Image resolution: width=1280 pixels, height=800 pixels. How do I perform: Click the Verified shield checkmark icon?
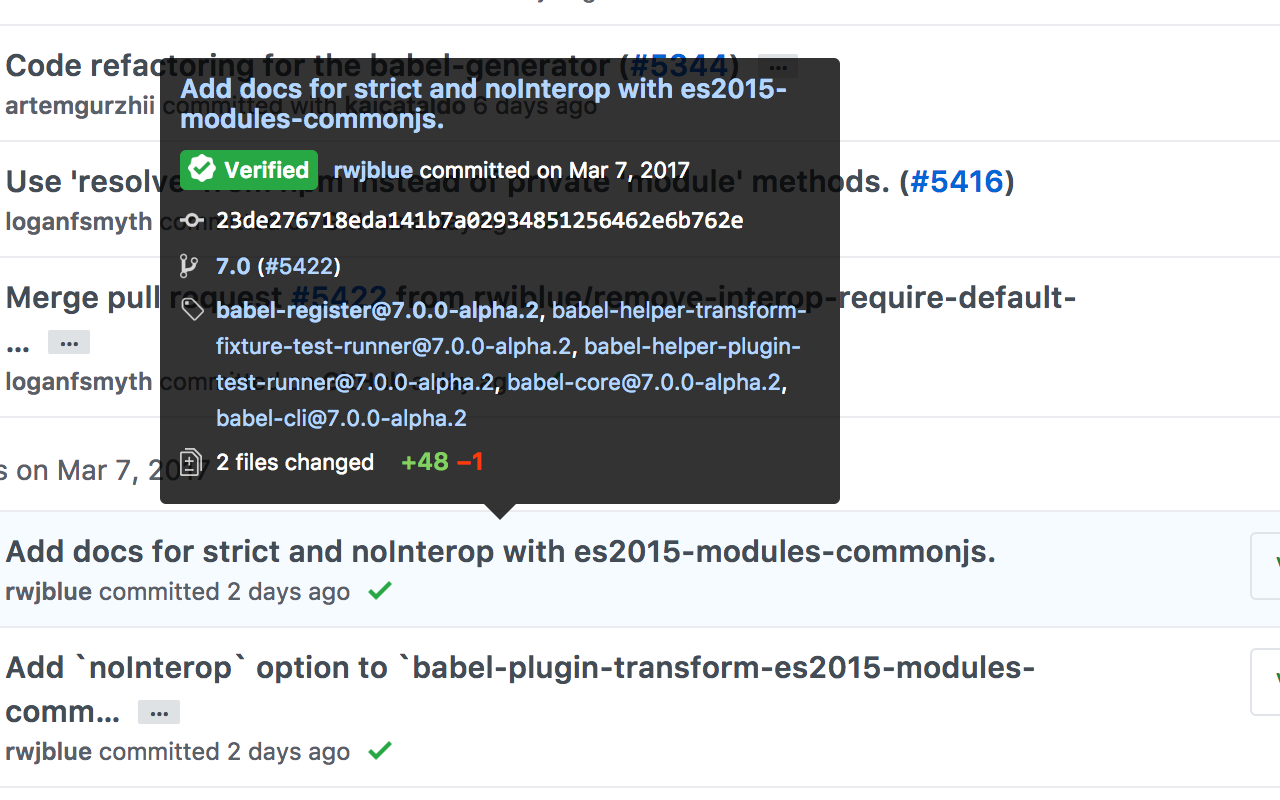point(201,170)
